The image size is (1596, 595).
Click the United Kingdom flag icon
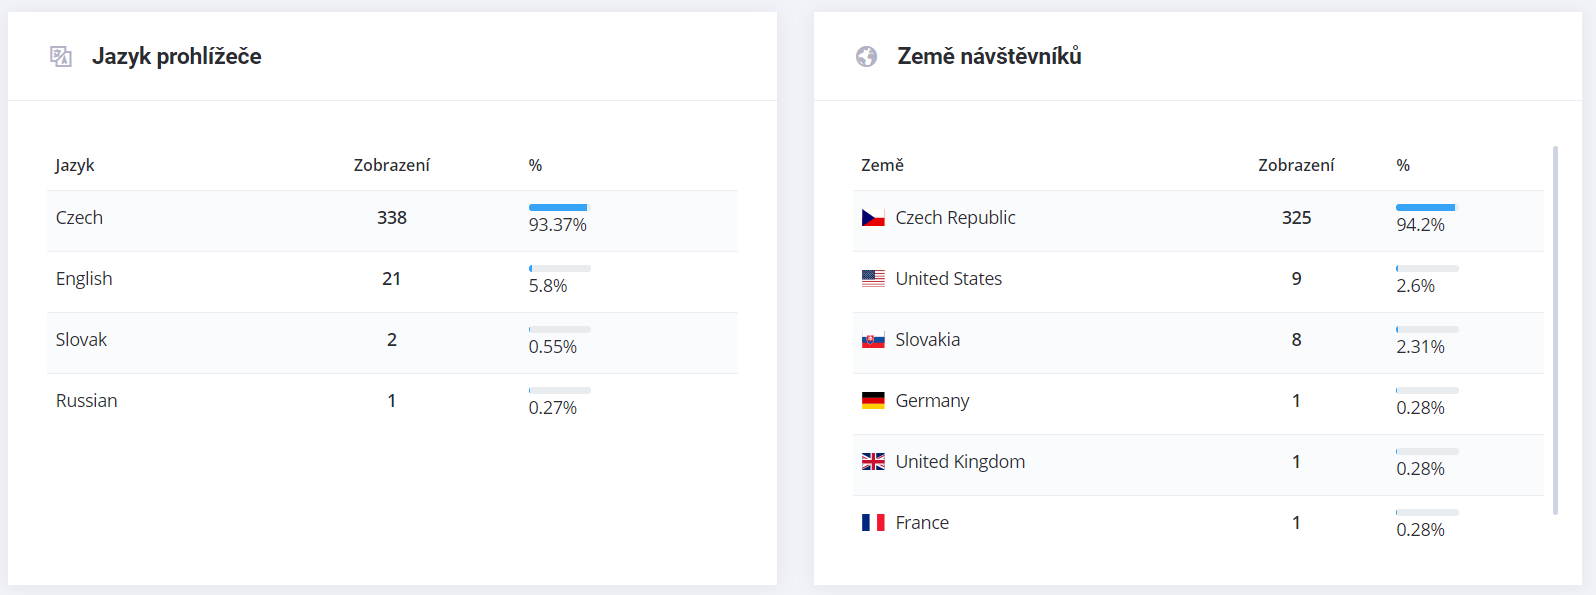[873, 462]
